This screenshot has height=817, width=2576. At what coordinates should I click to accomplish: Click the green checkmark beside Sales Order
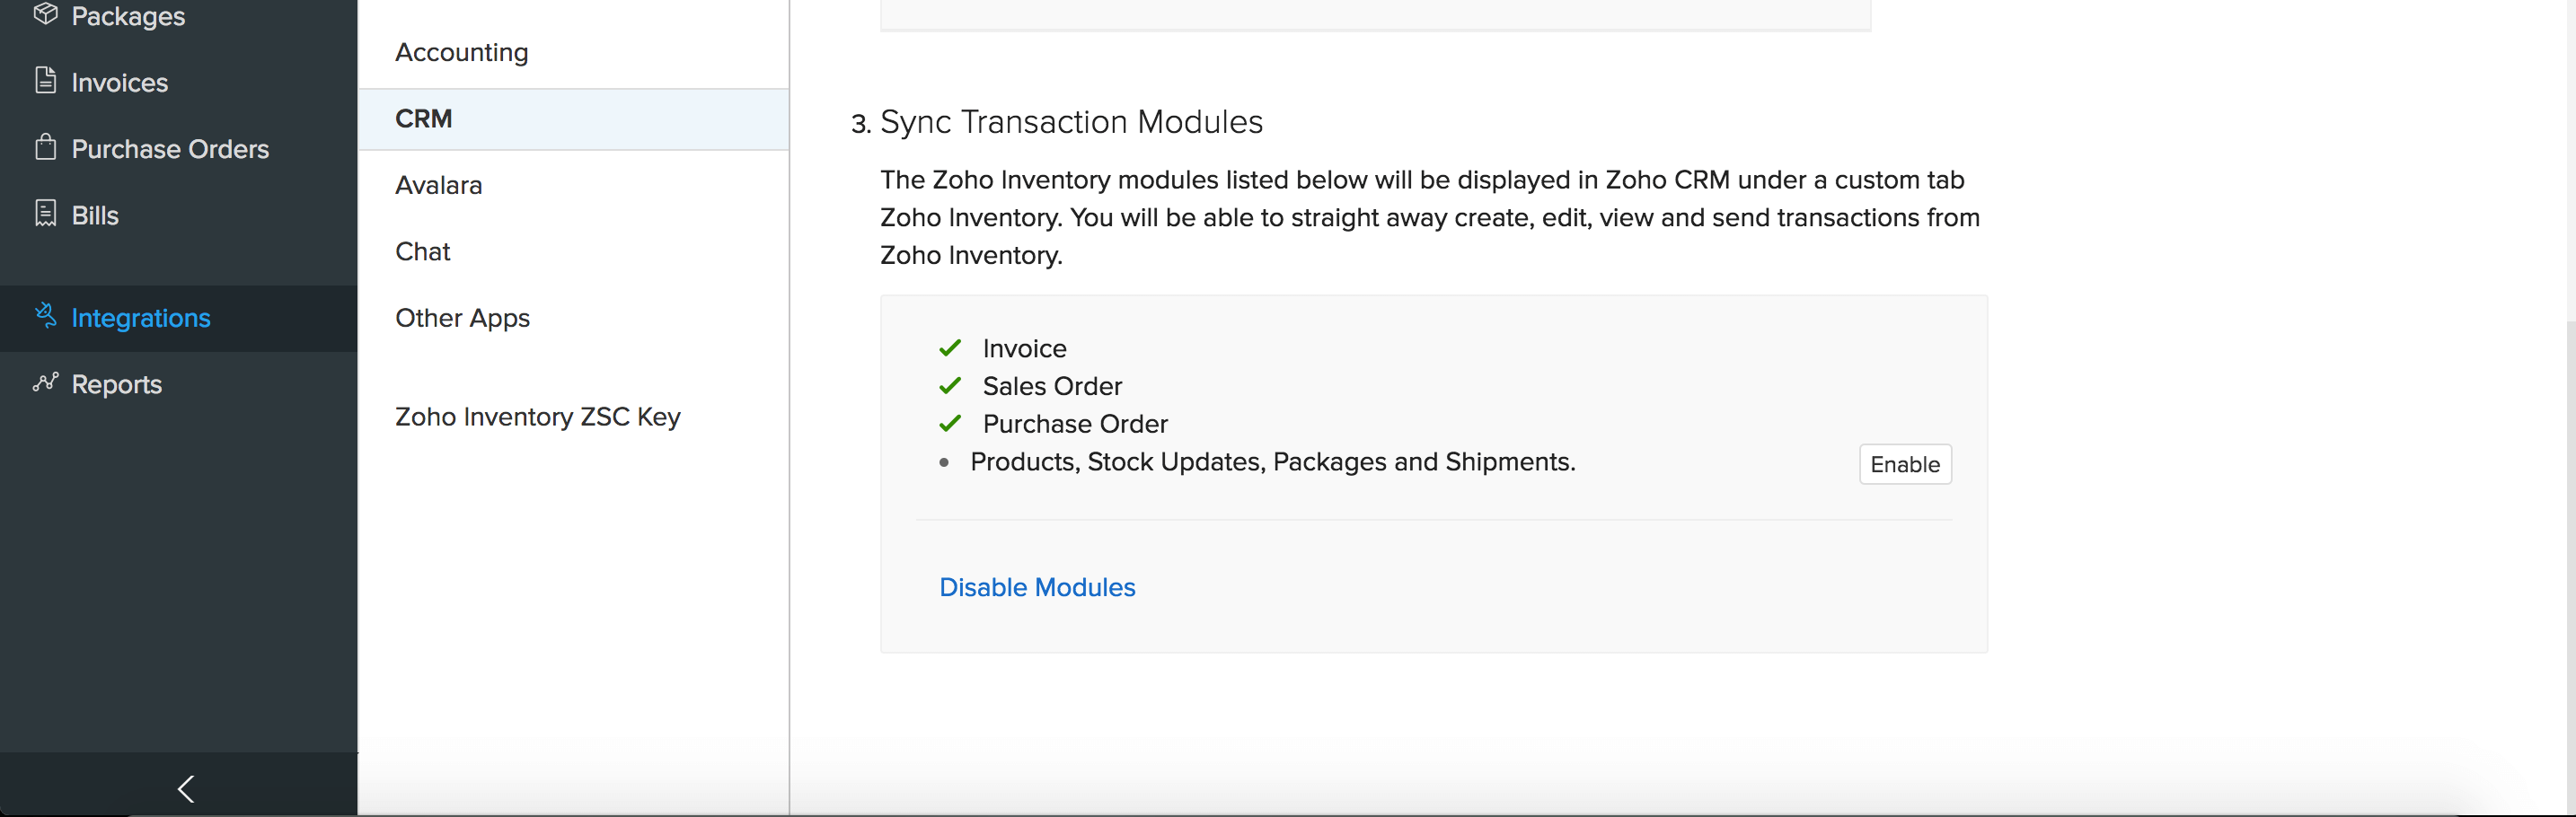(x=950, y=386)
